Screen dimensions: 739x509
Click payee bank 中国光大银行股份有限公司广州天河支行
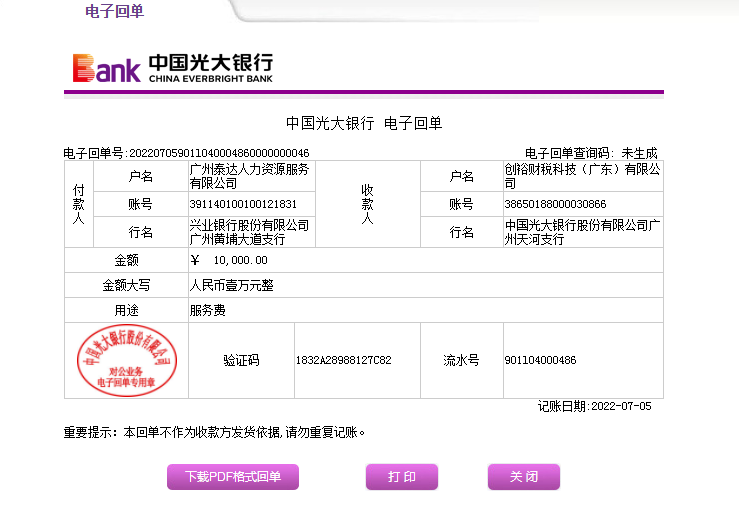pos(582,232)
